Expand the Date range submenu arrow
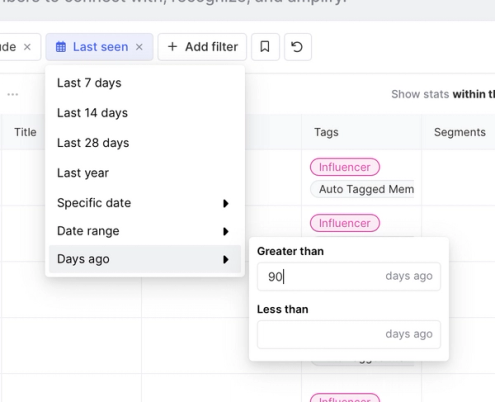Image resolution: width=495 pixels, height=402 pixels. 226,231
